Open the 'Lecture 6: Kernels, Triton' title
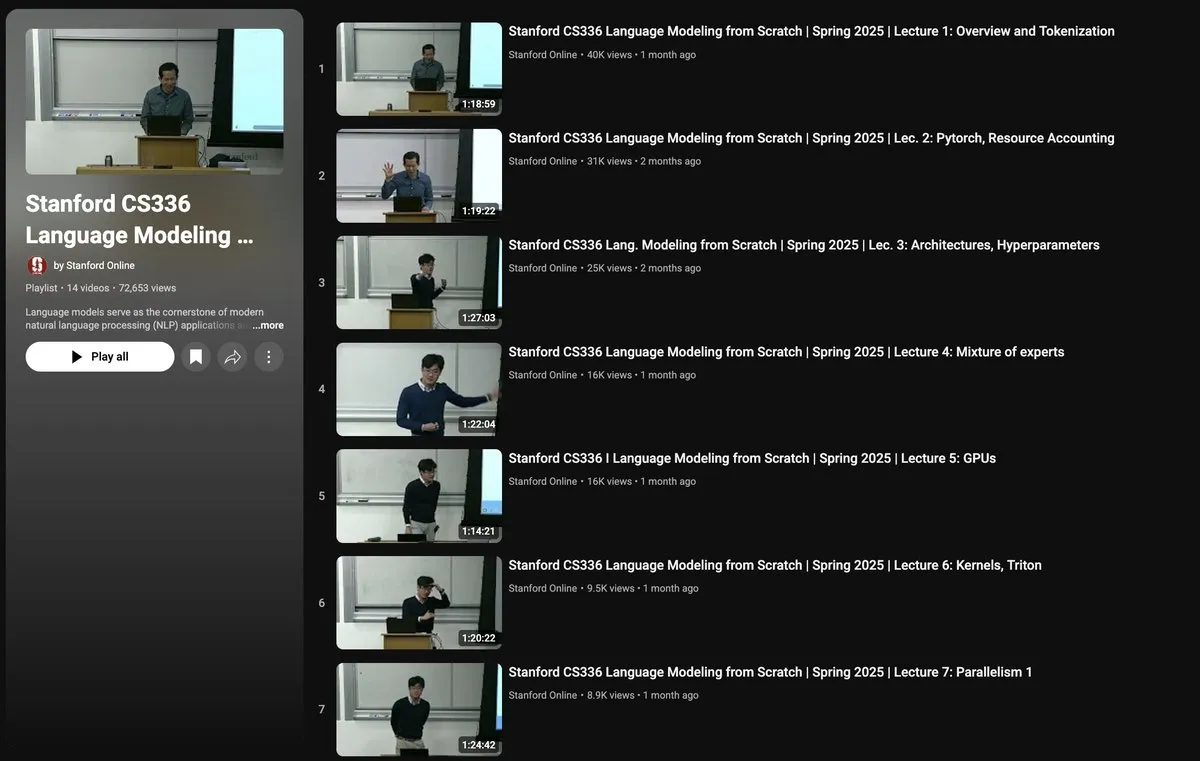 (775, 565)
